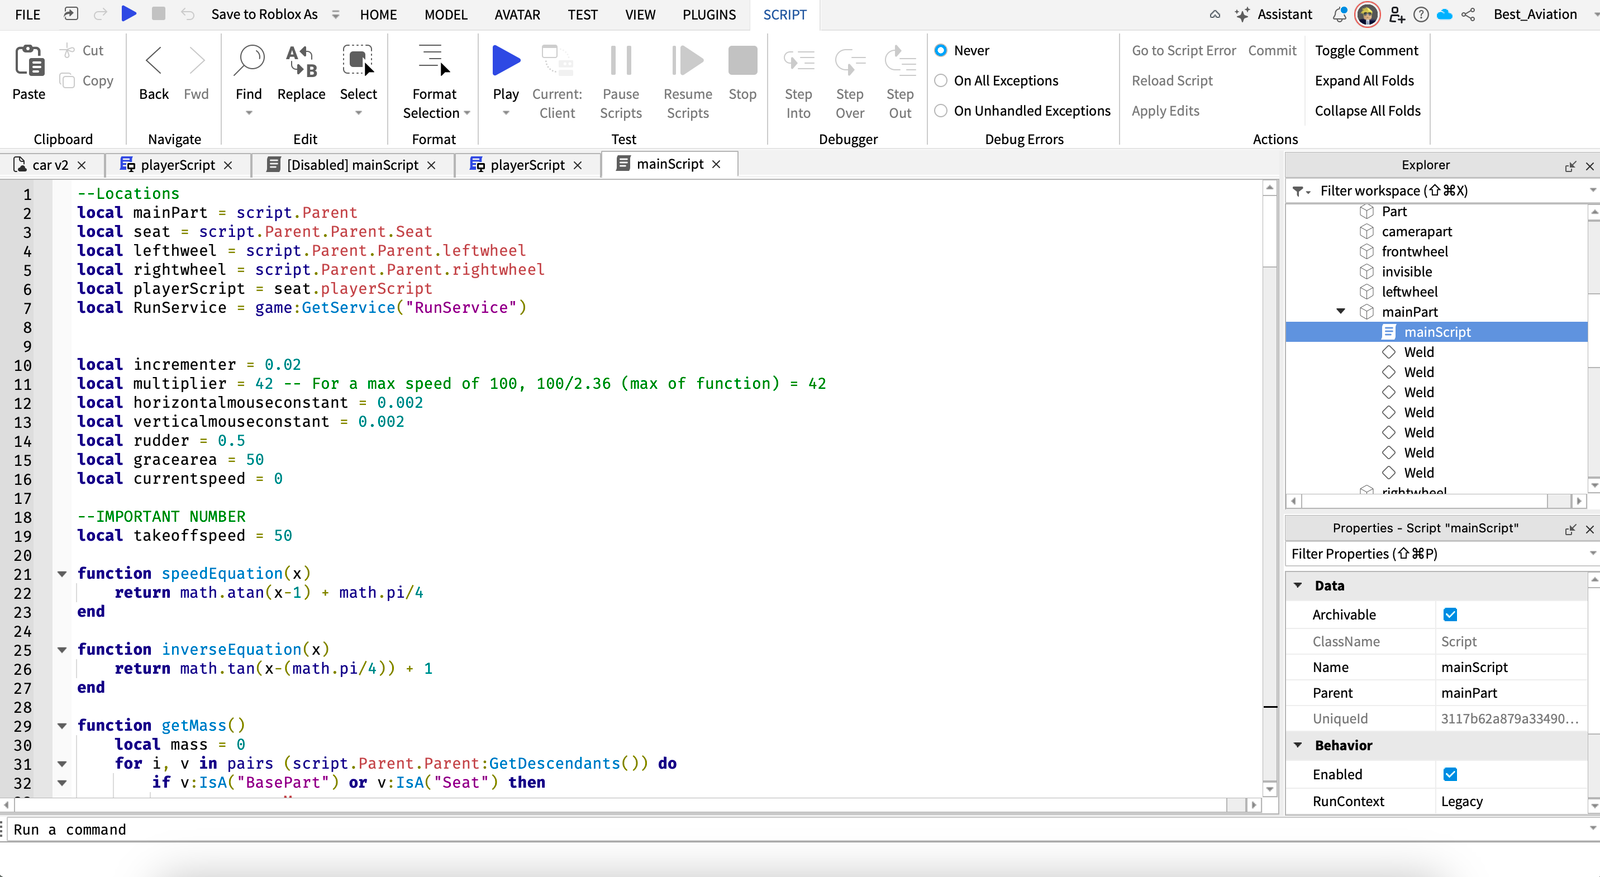Open the HOME ribbon tab
This screenshot has height=877, width=1600.
click(x=378, y=15)
